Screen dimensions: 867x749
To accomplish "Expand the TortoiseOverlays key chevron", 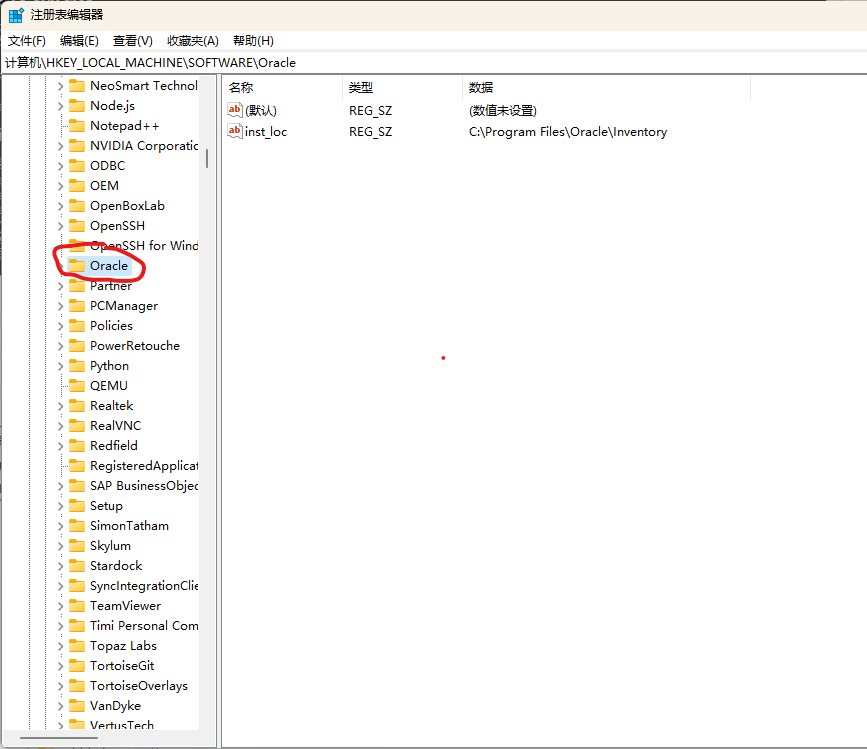I will [60, 686].
